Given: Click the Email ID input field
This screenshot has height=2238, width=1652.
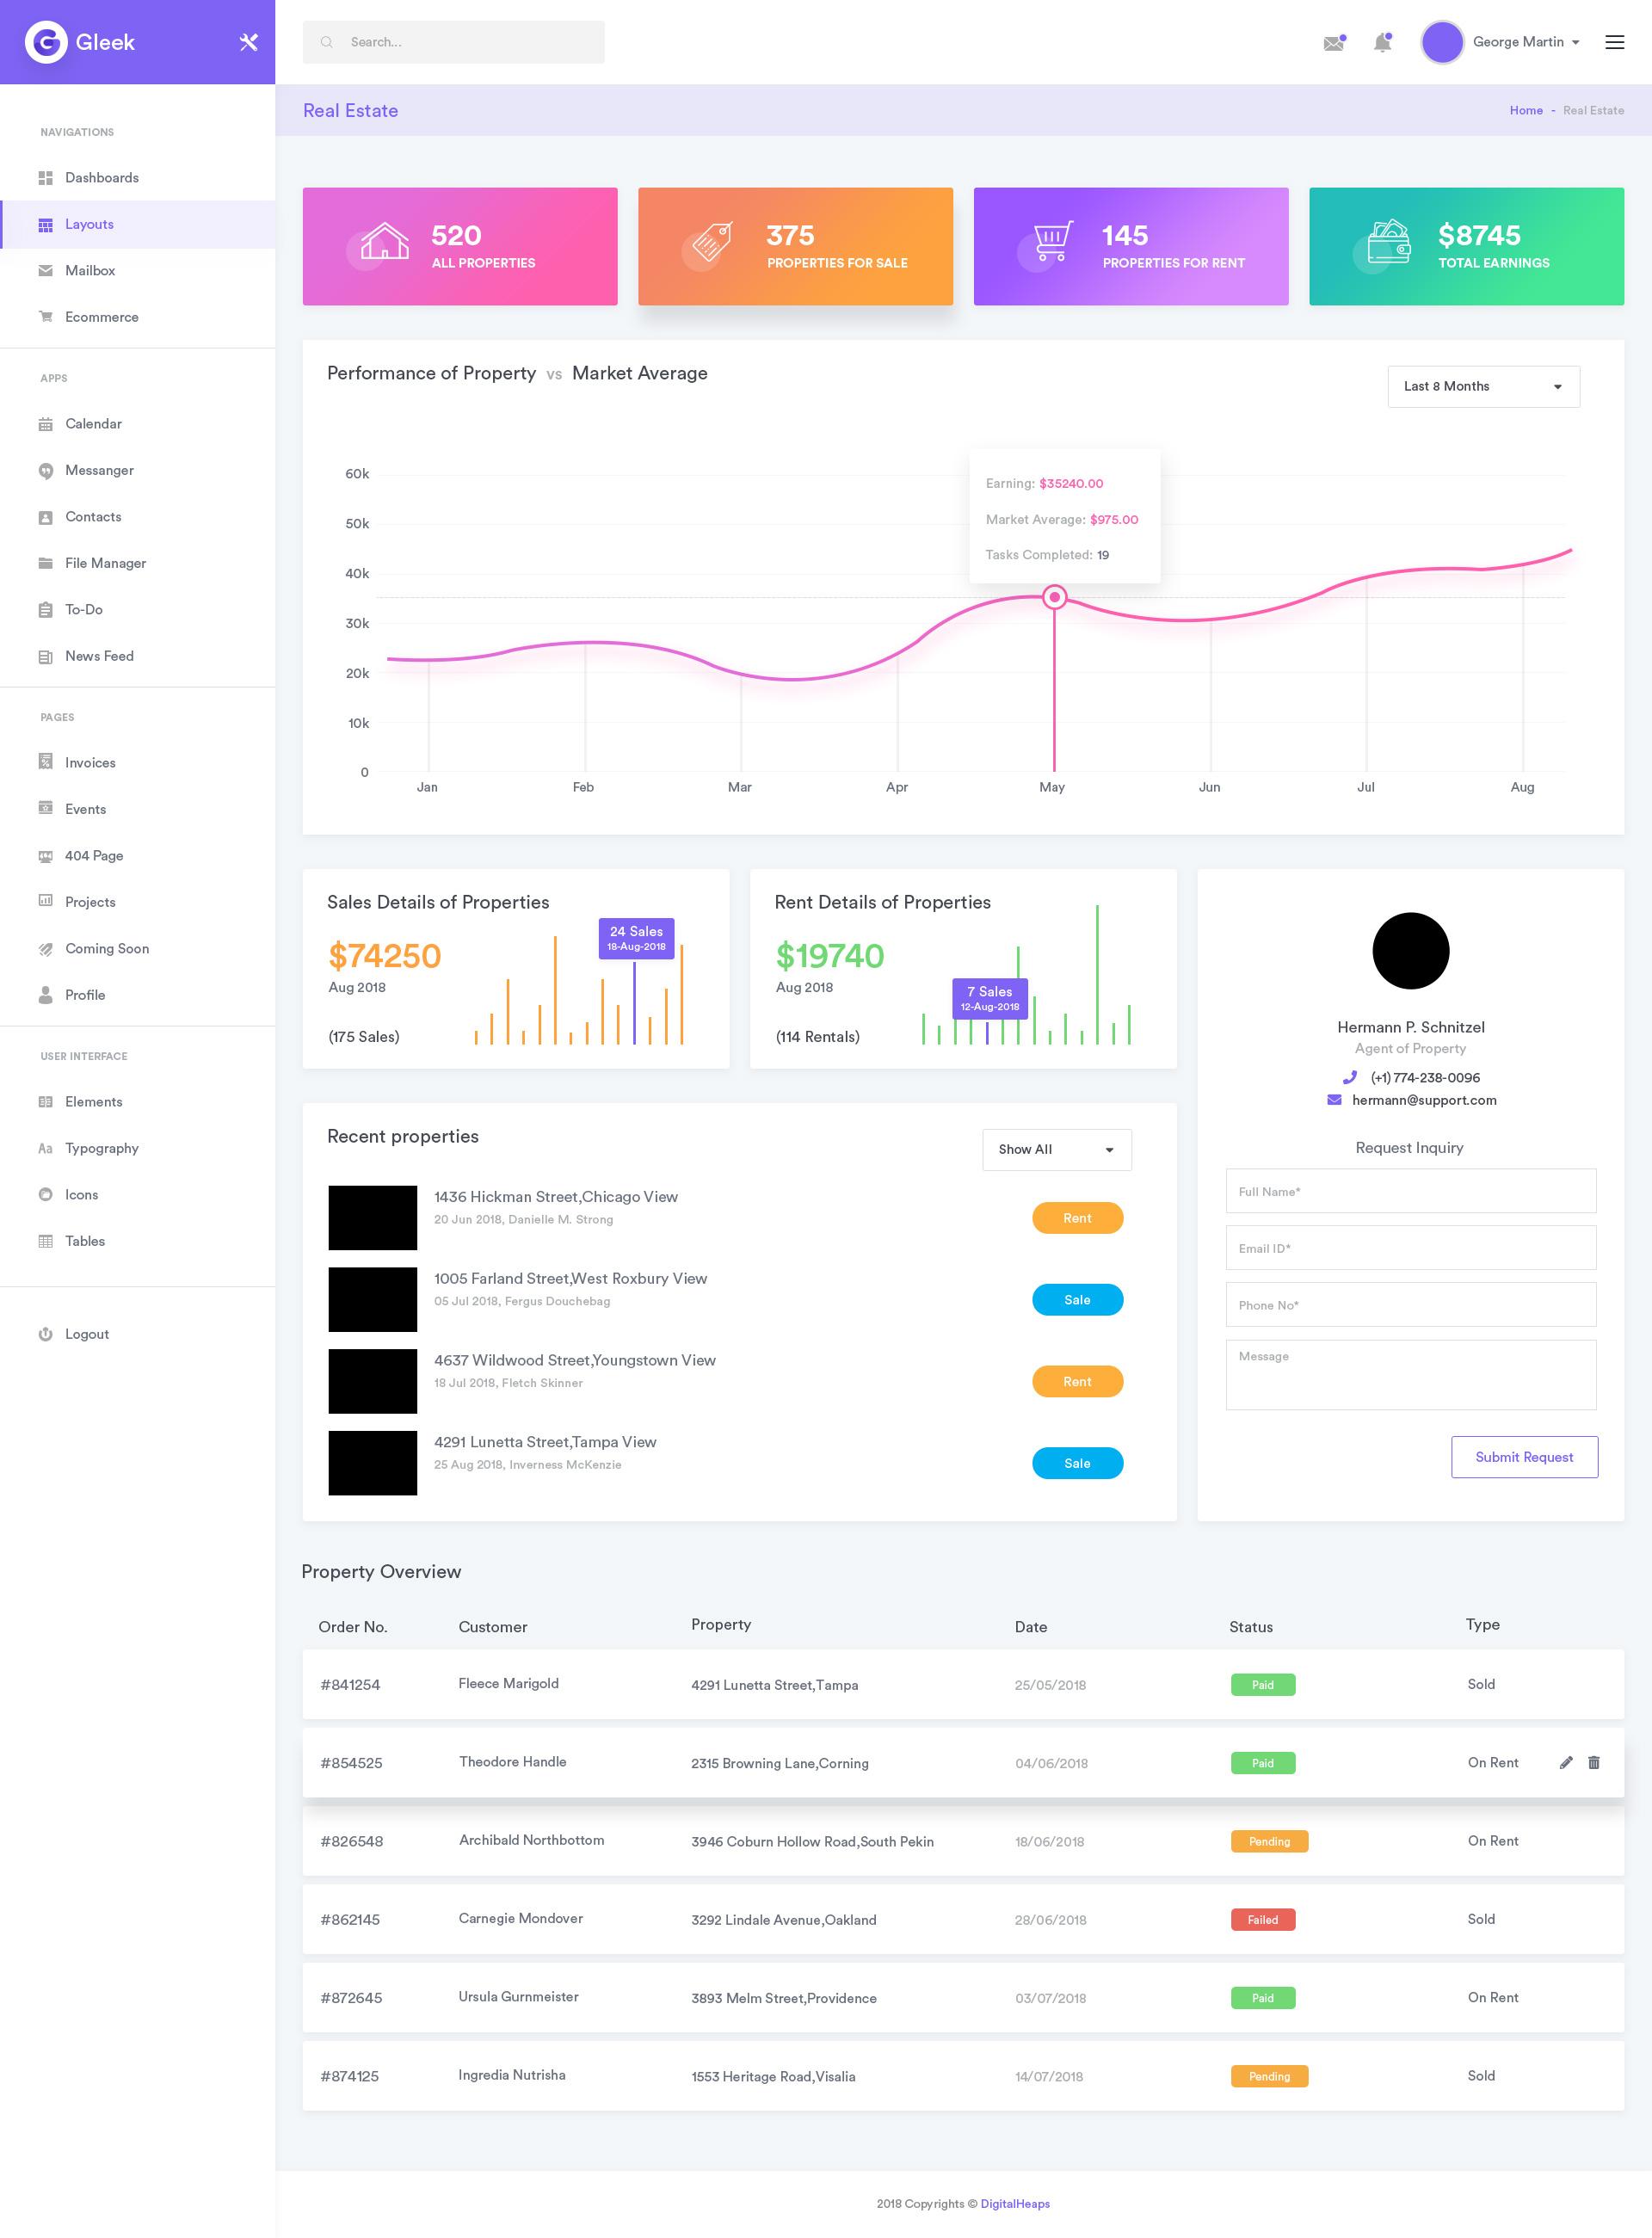Looking at the screenshot, I should tap(1410, 1248).
